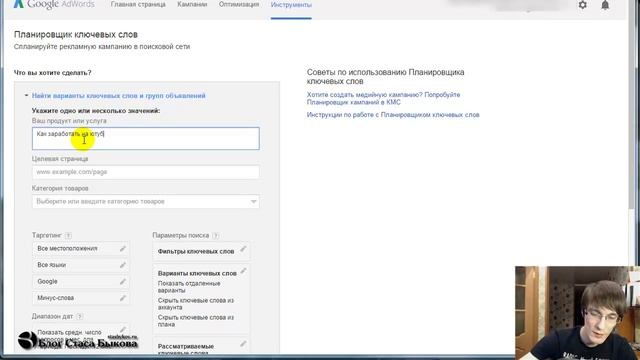Open the Категория товаров dropdown arrow
This screenshot has width=640, height=360.
click(253, 202)
